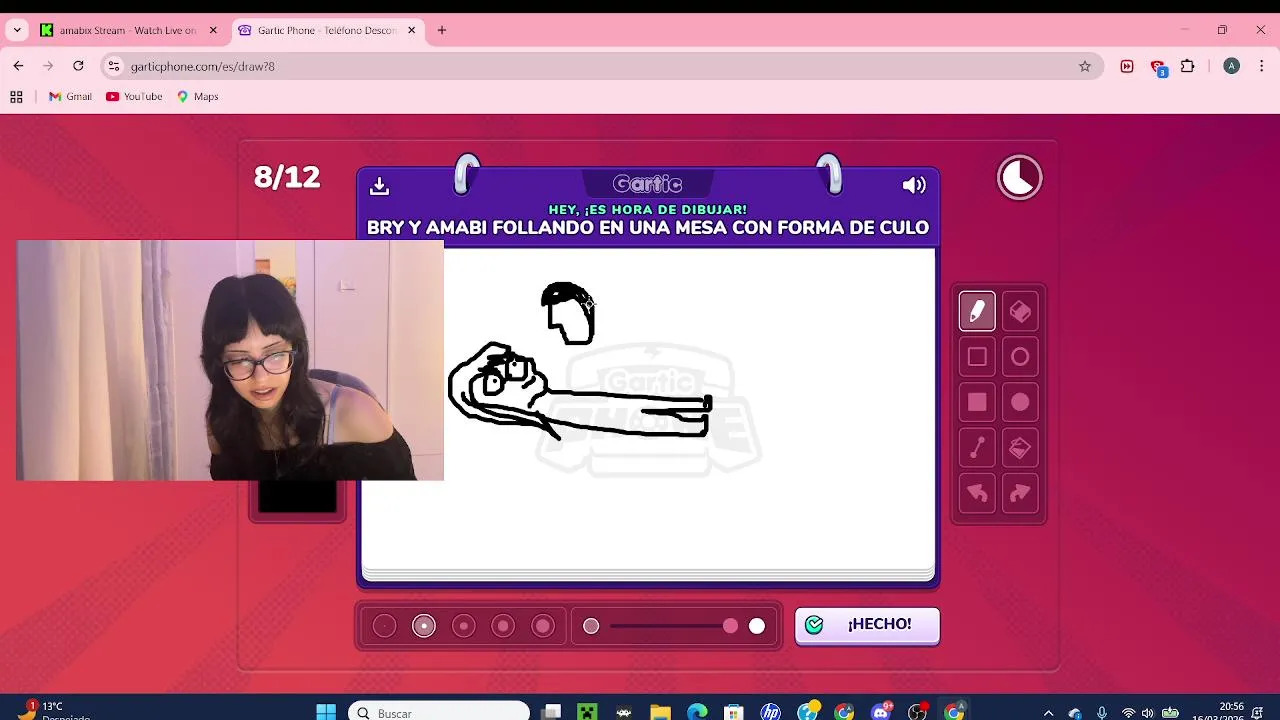
Task: Expand the hidden system tray icons chevron
Action: tap(1048, 713)
